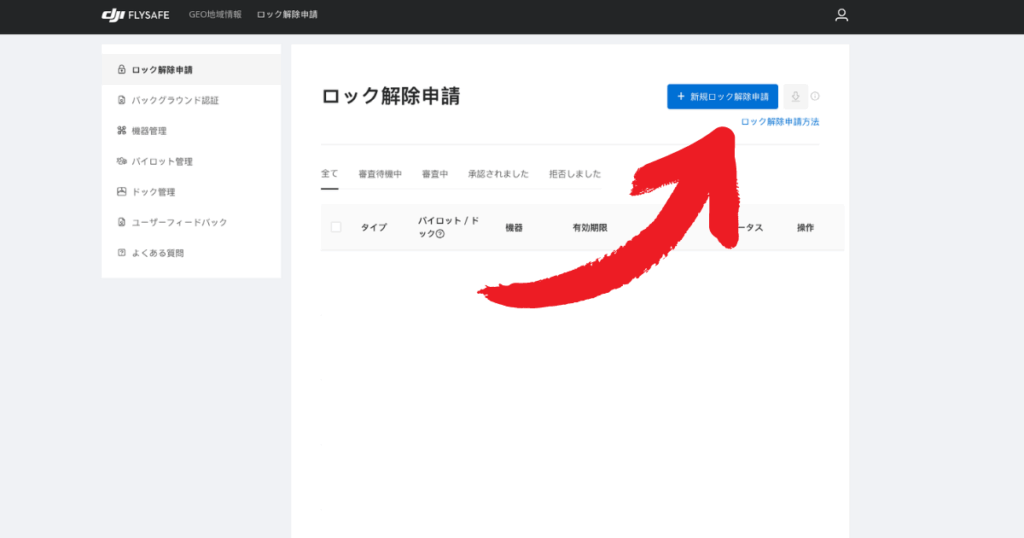Click the drone icon beside 機器管理
This screenshot has width=1024, height=538.
click(x=121, y=131)
